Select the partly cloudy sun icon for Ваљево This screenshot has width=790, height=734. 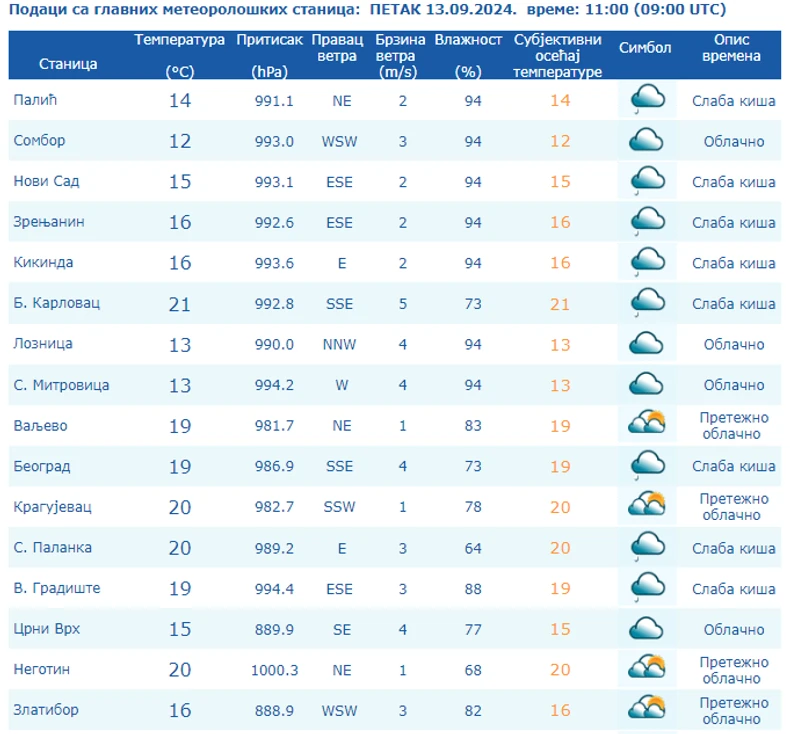tap(647, 422)
